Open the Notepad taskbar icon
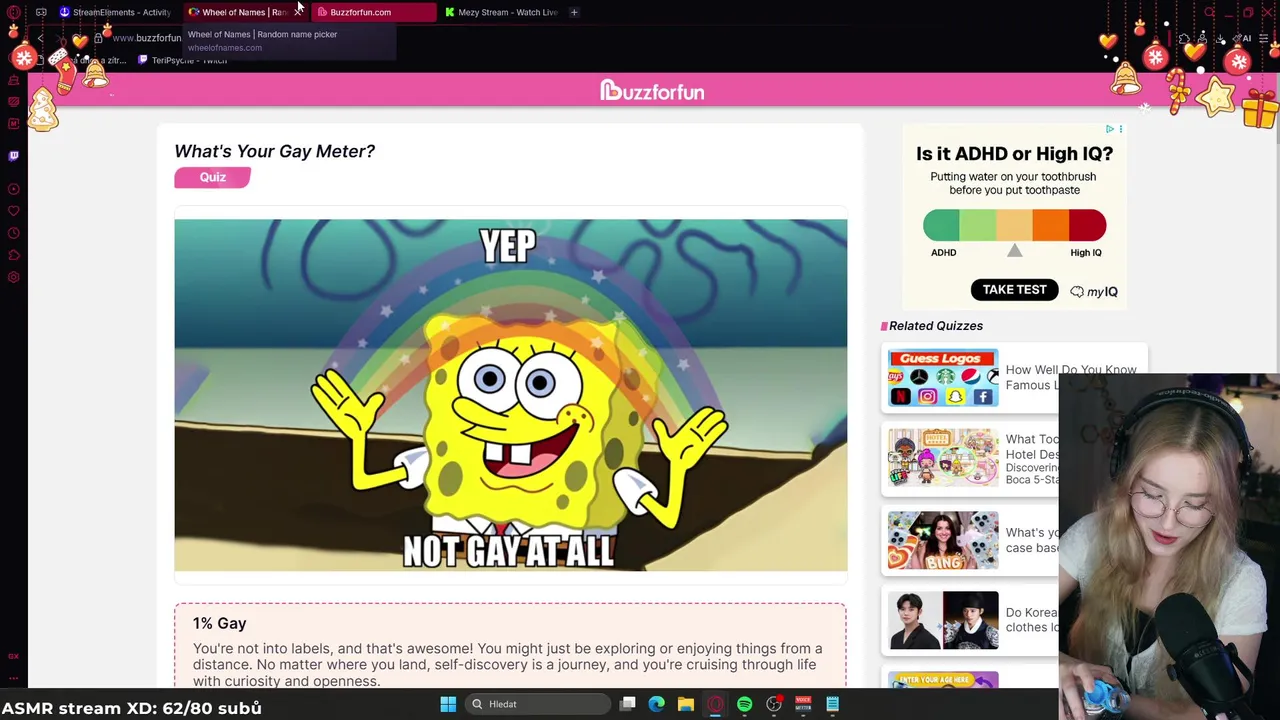Viewport: 1280px width, 720px height. (832, 704)
